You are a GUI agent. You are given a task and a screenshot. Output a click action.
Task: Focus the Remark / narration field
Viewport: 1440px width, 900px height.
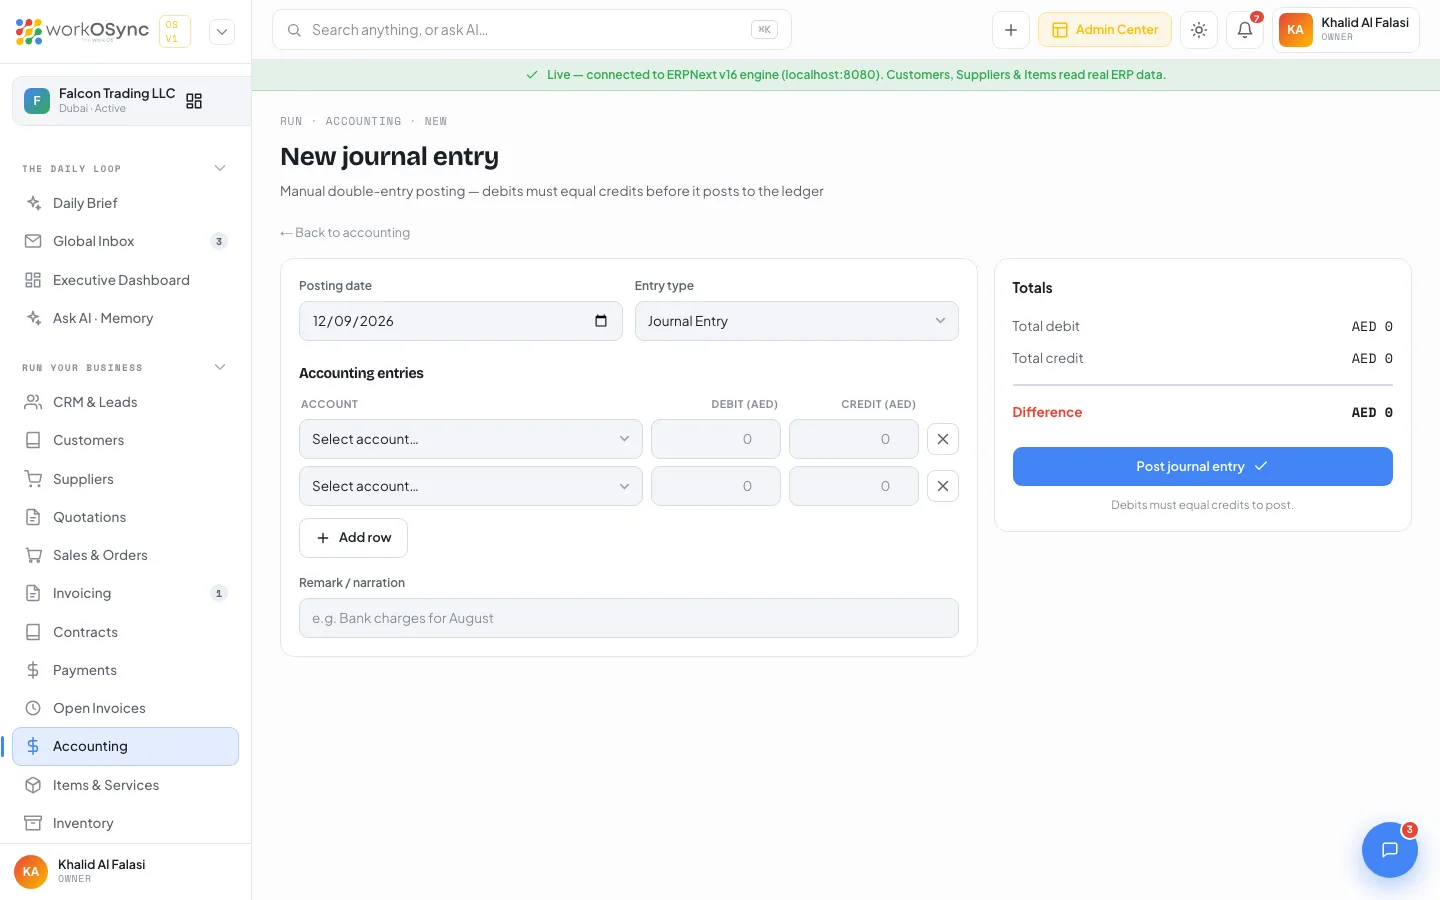point(629,618)
